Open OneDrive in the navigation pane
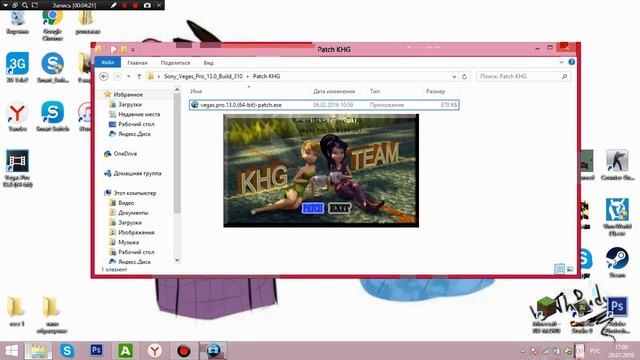 125,154
